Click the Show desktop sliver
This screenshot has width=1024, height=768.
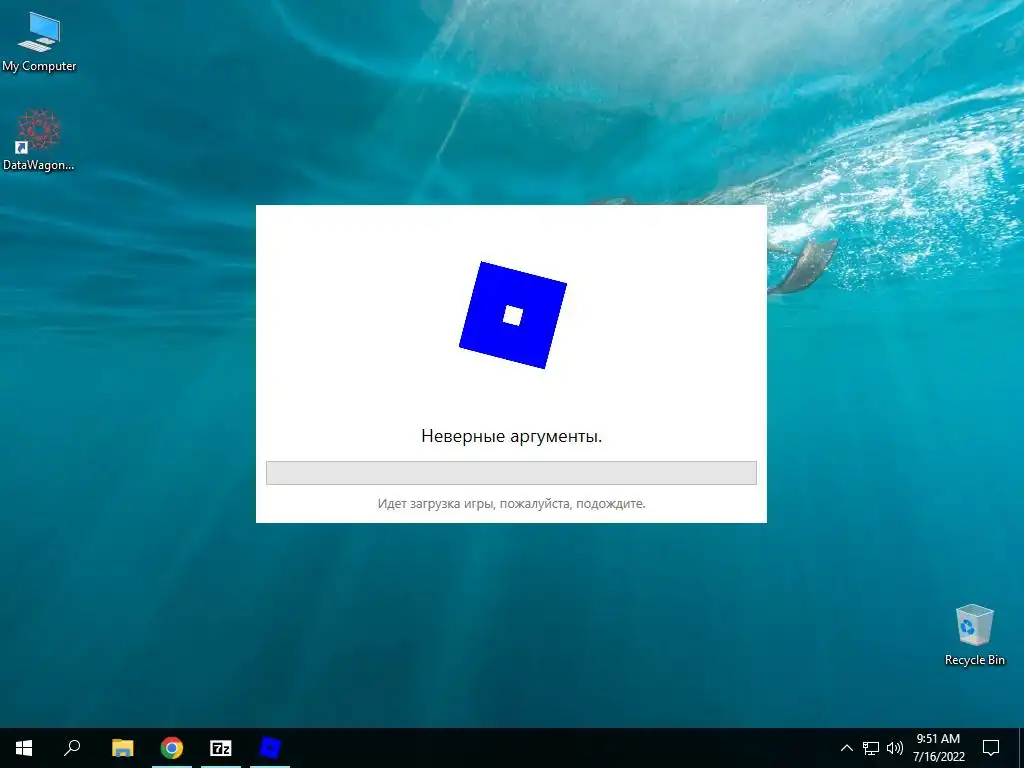point(1021,748)
